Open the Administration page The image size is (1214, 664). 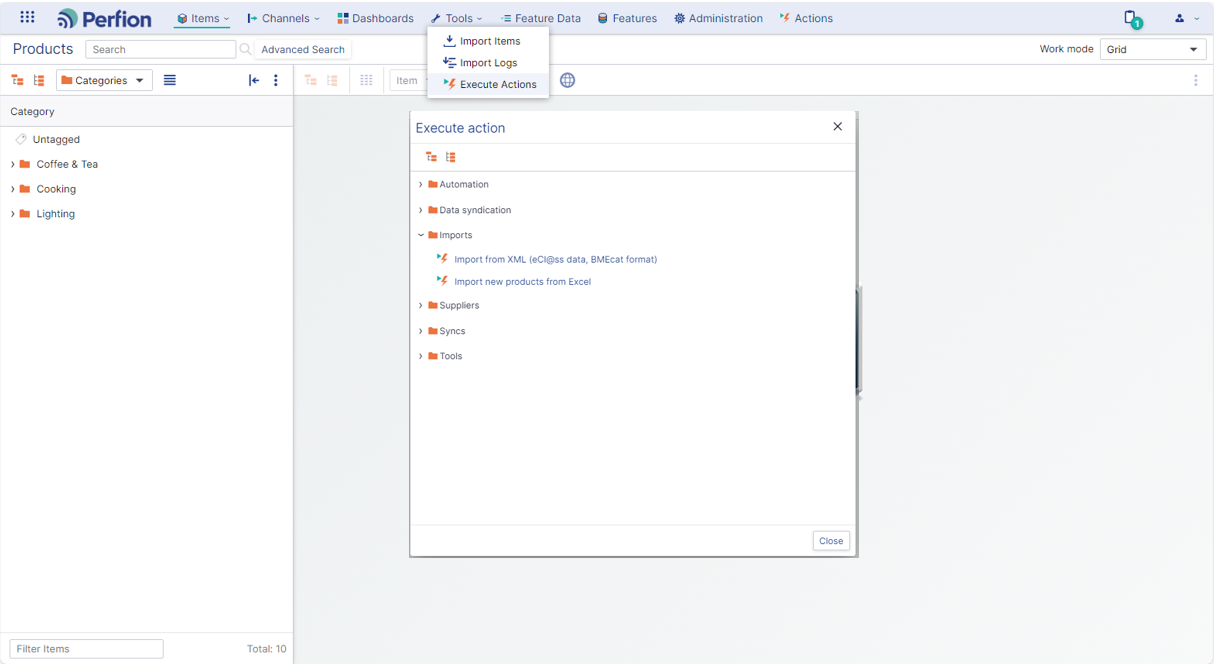(718, 18)
